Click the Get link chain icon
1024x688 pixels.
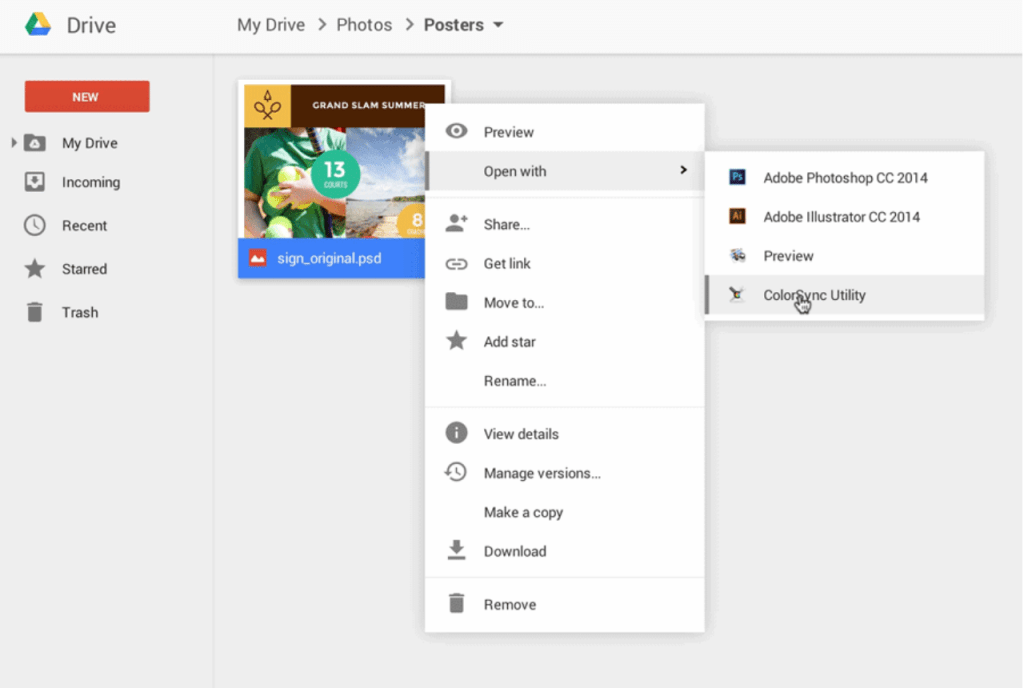point(456,264)
